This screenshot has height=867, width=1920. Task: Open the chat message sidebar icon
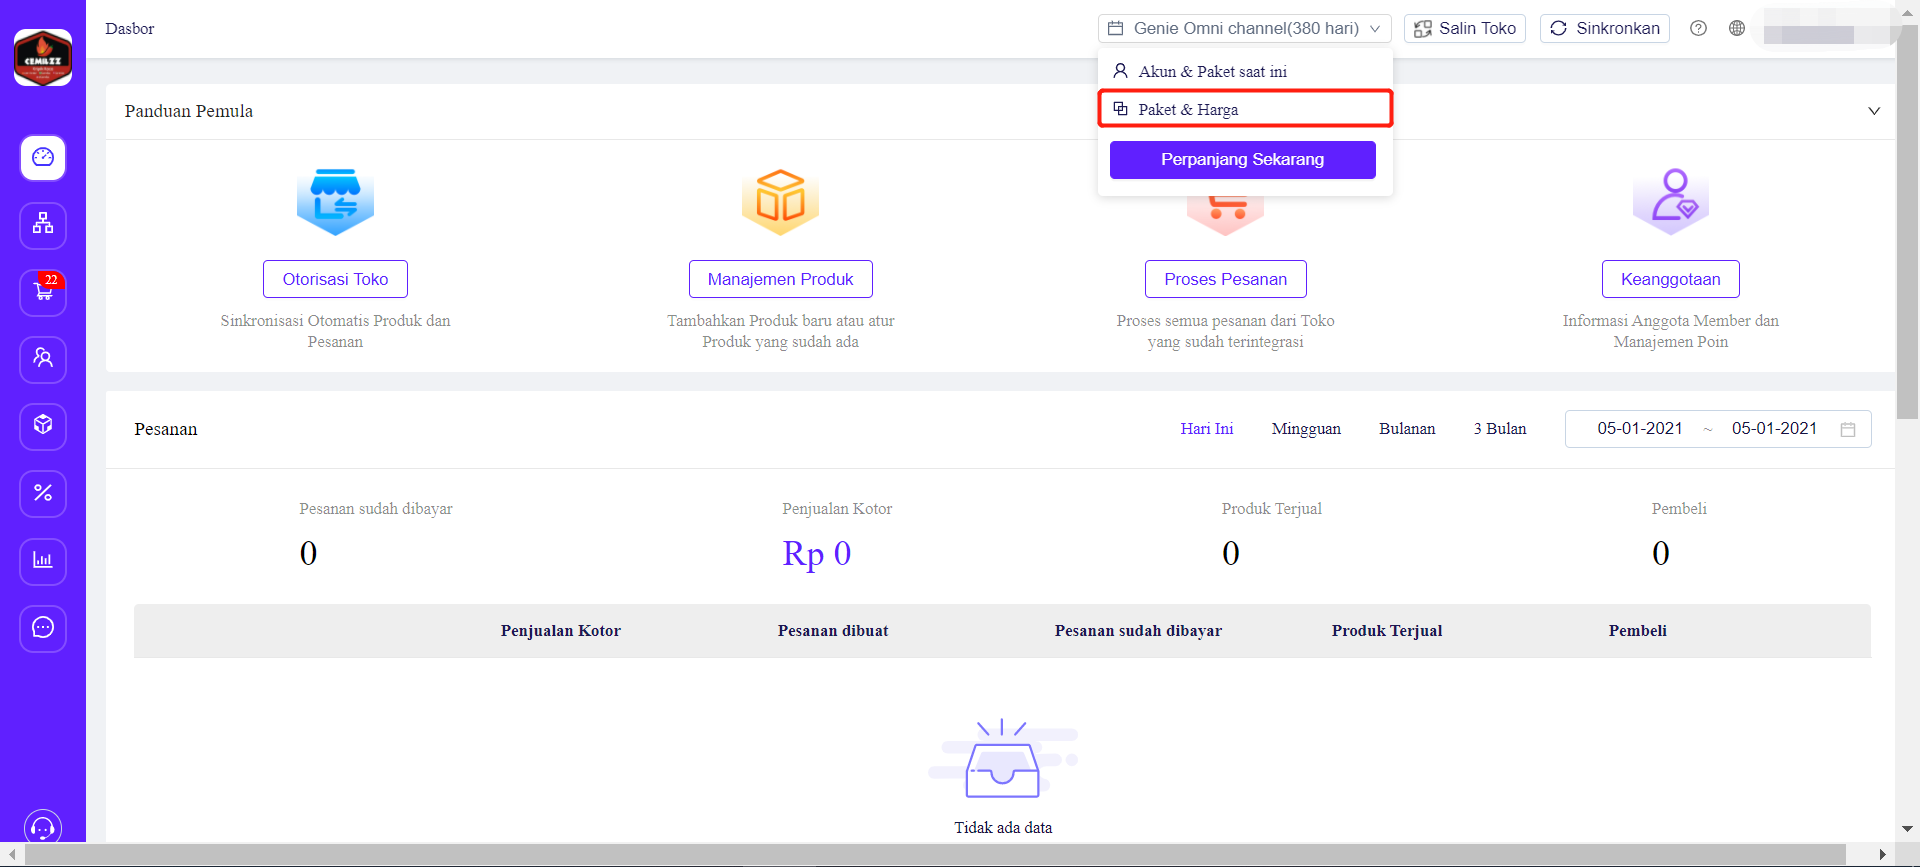[x=43, y=628]
